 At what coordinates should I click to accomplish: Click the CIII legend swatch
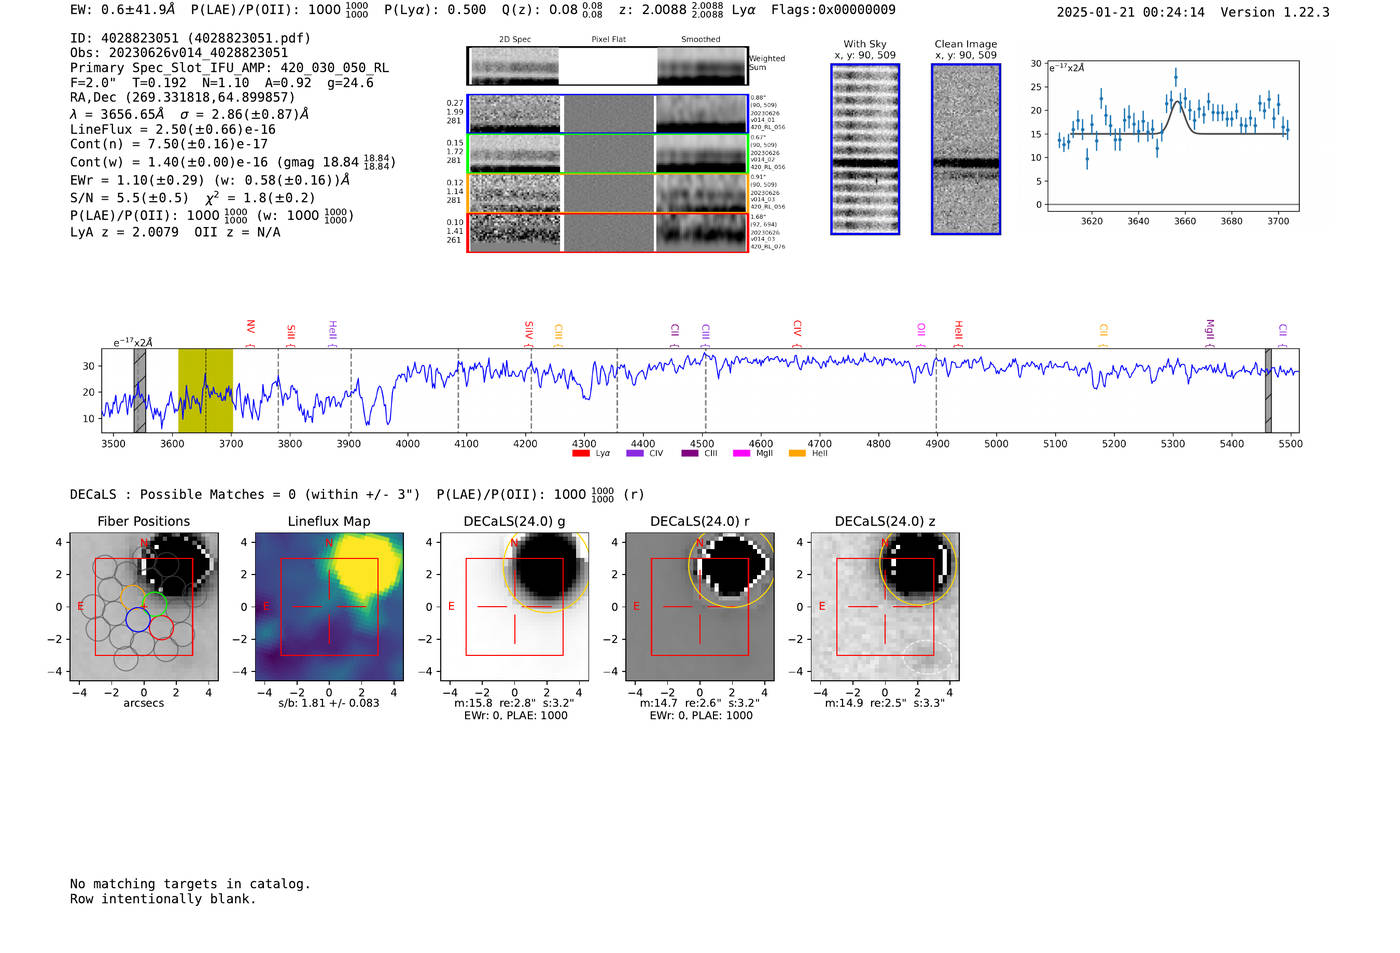coord(690,453)
